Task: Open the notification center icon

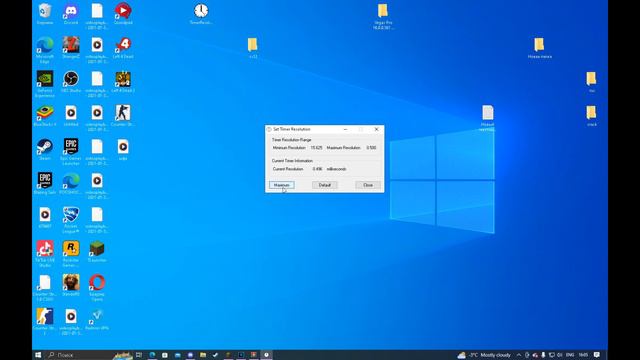Action: click(x=597, y=355)
